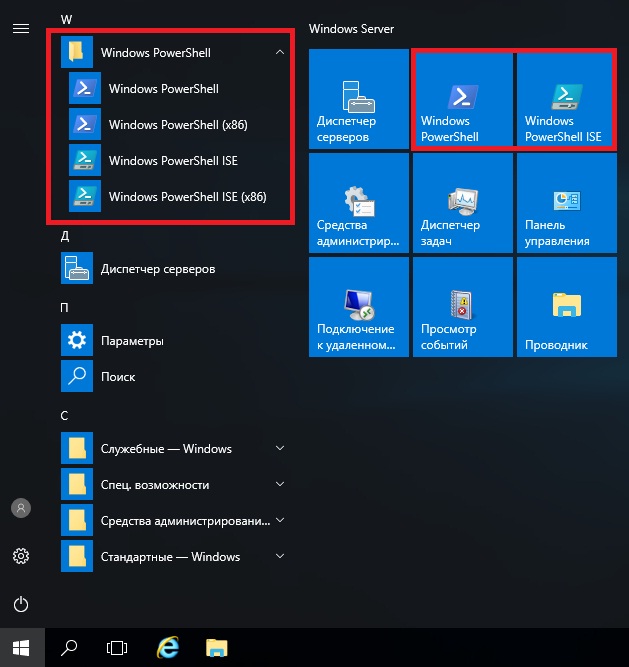Viewport: 629px width, 667px height.
Task: Open Task View on the taskbar
Action: pyautogui.click(x=117, y=648)
